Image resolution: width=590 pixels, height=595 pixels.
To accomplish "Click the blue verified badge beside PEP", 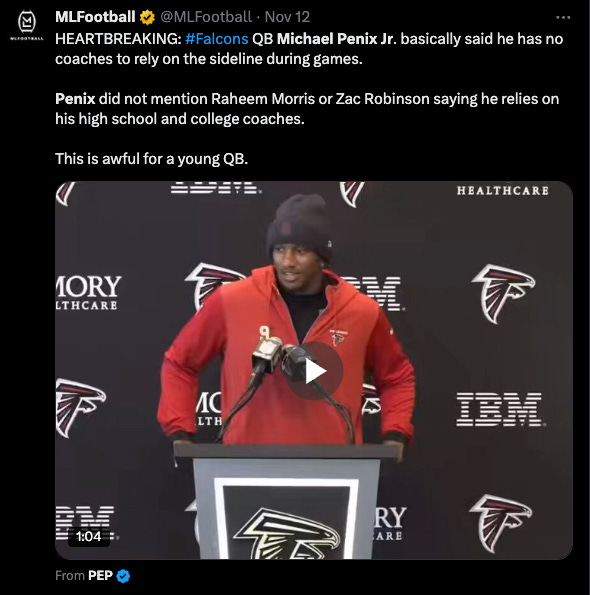I will tap(123, 576).
